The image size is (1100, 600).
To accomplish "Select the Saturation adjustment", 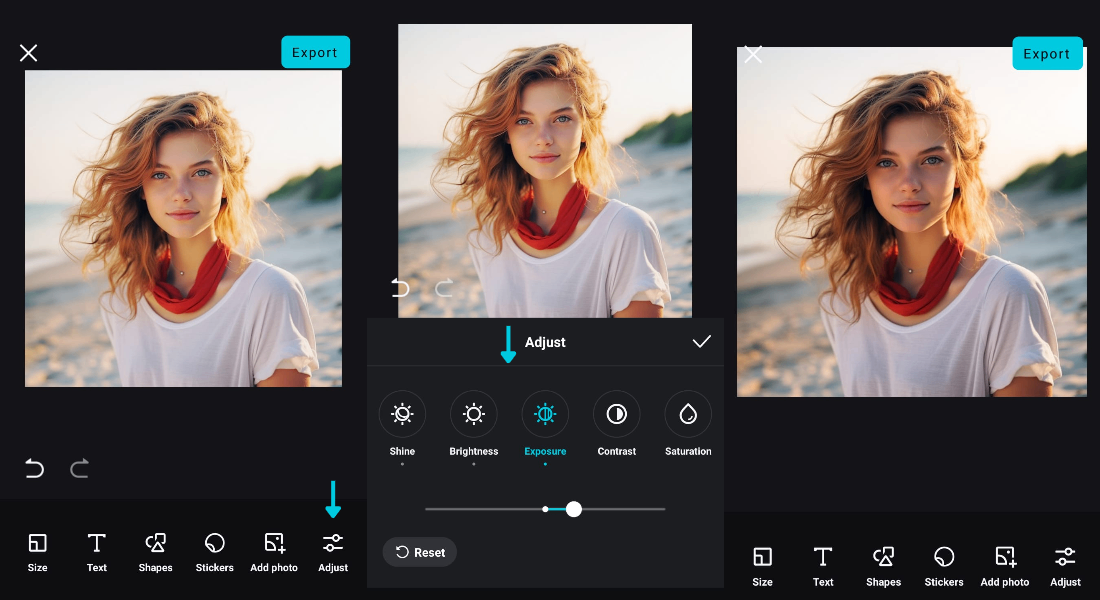I will 688,424.
